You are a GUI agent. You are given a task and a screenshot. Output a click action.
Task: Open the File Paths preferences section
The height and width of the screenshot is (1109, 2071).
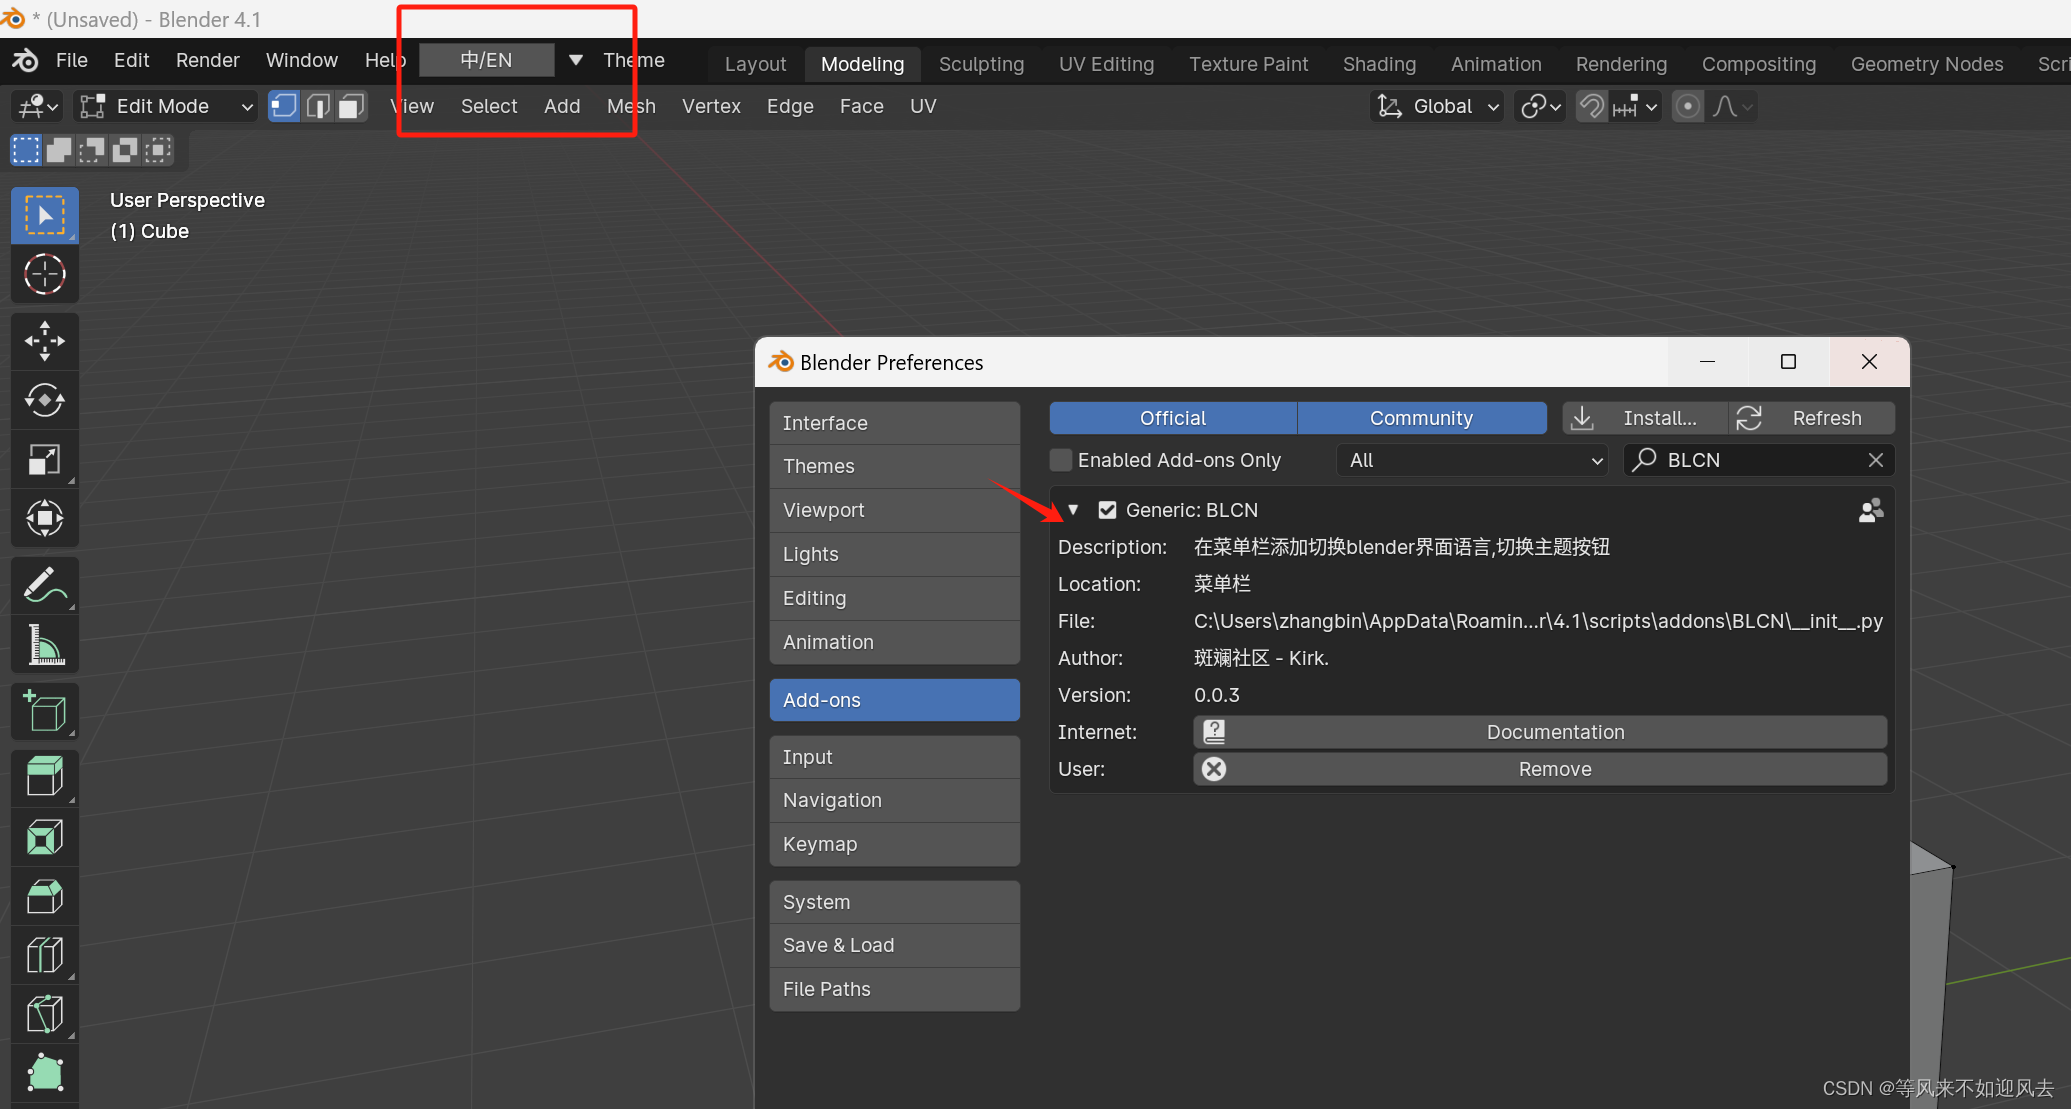894,989
